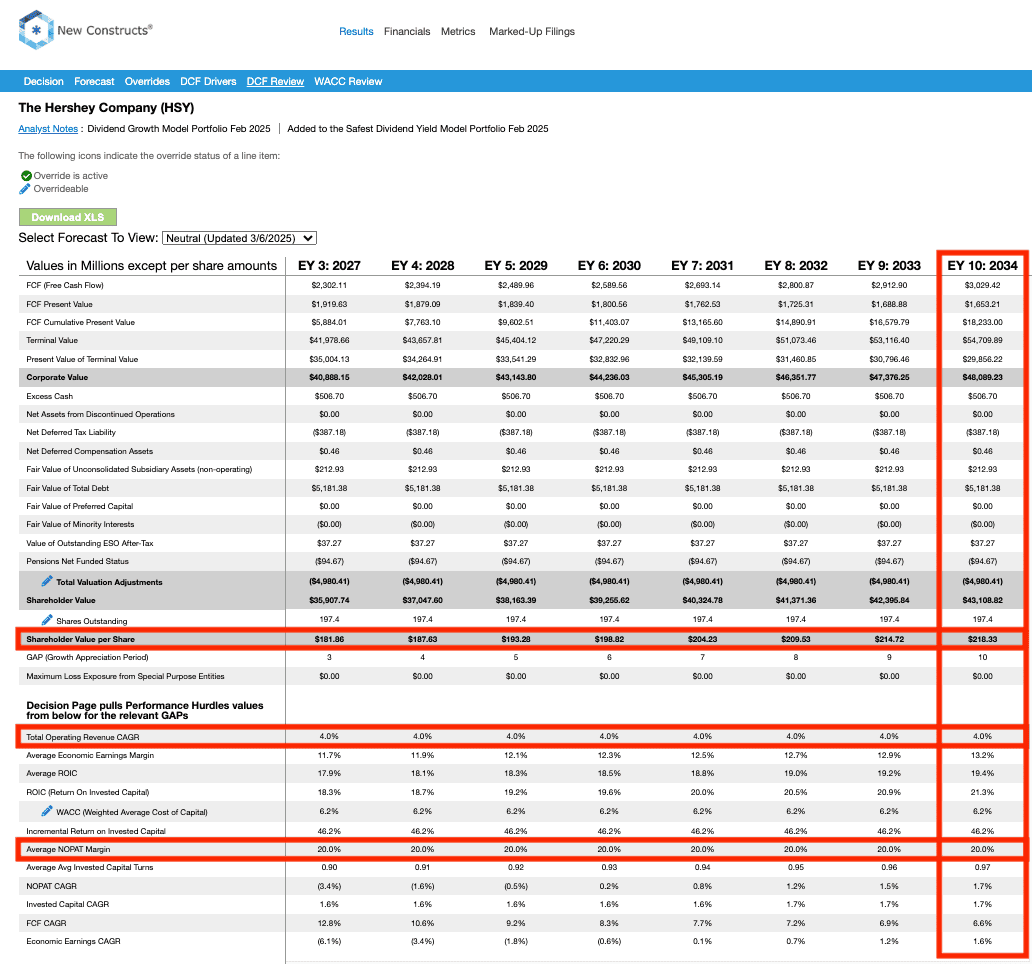Click the FCF Present Value row label
Viewport: 1032px width, 964px height.
tap(59, 304)
